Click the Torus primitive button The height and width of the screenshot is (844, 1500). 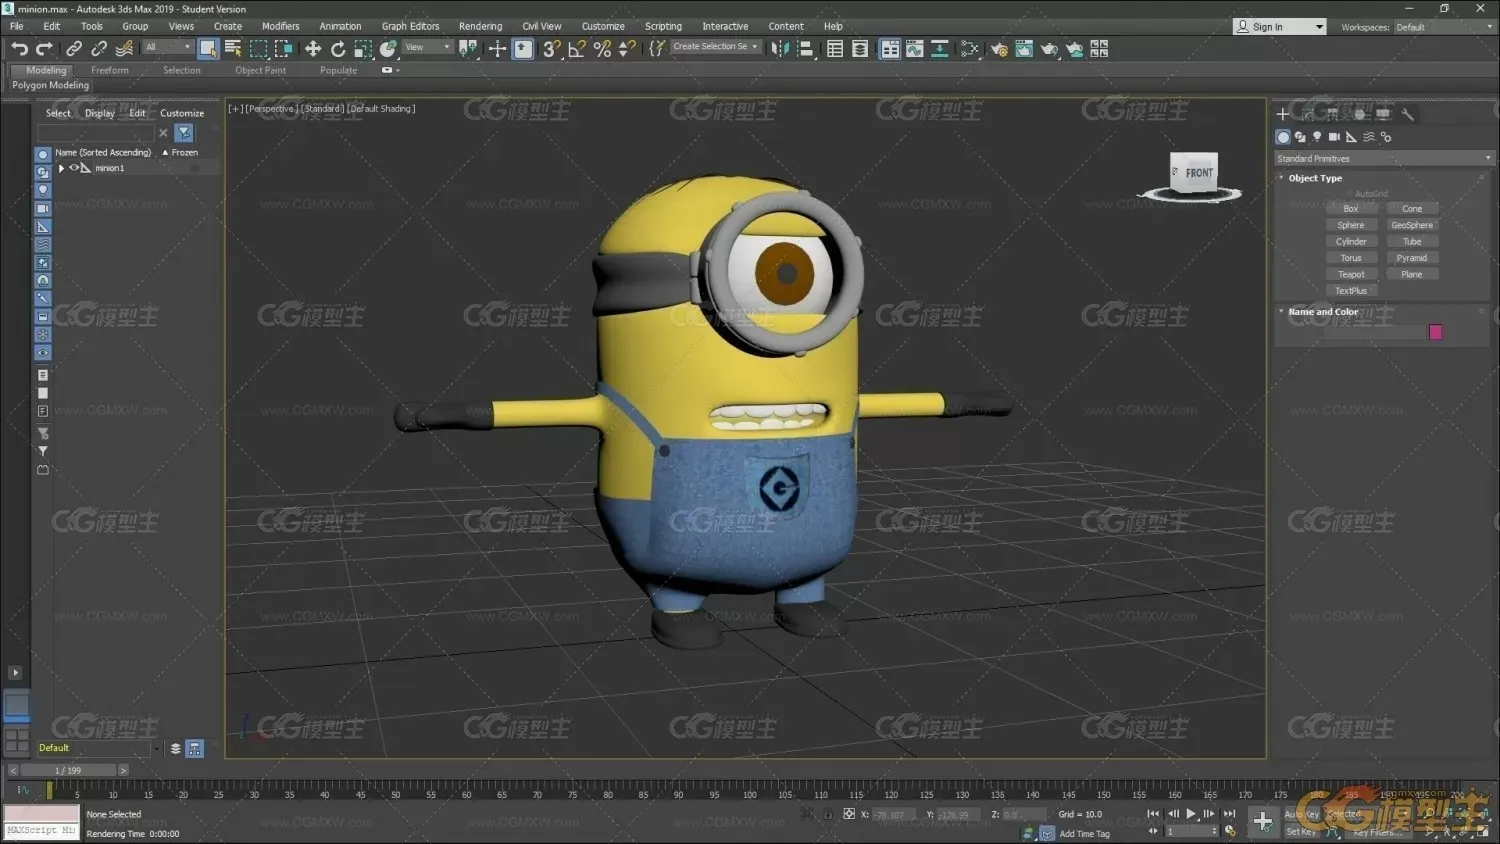(x=1351, y=258)
